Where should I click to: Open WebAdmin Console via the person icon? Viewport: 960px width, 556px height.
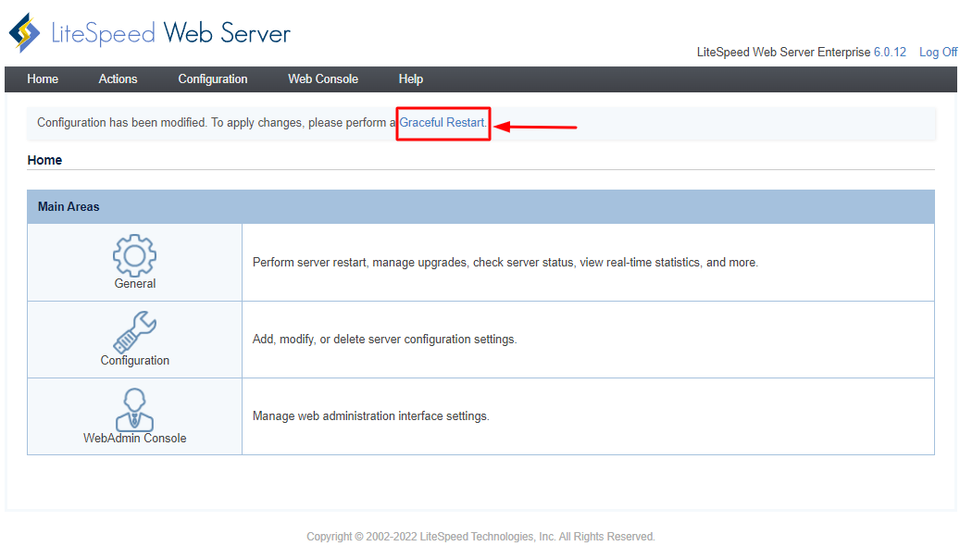[135, 408]
